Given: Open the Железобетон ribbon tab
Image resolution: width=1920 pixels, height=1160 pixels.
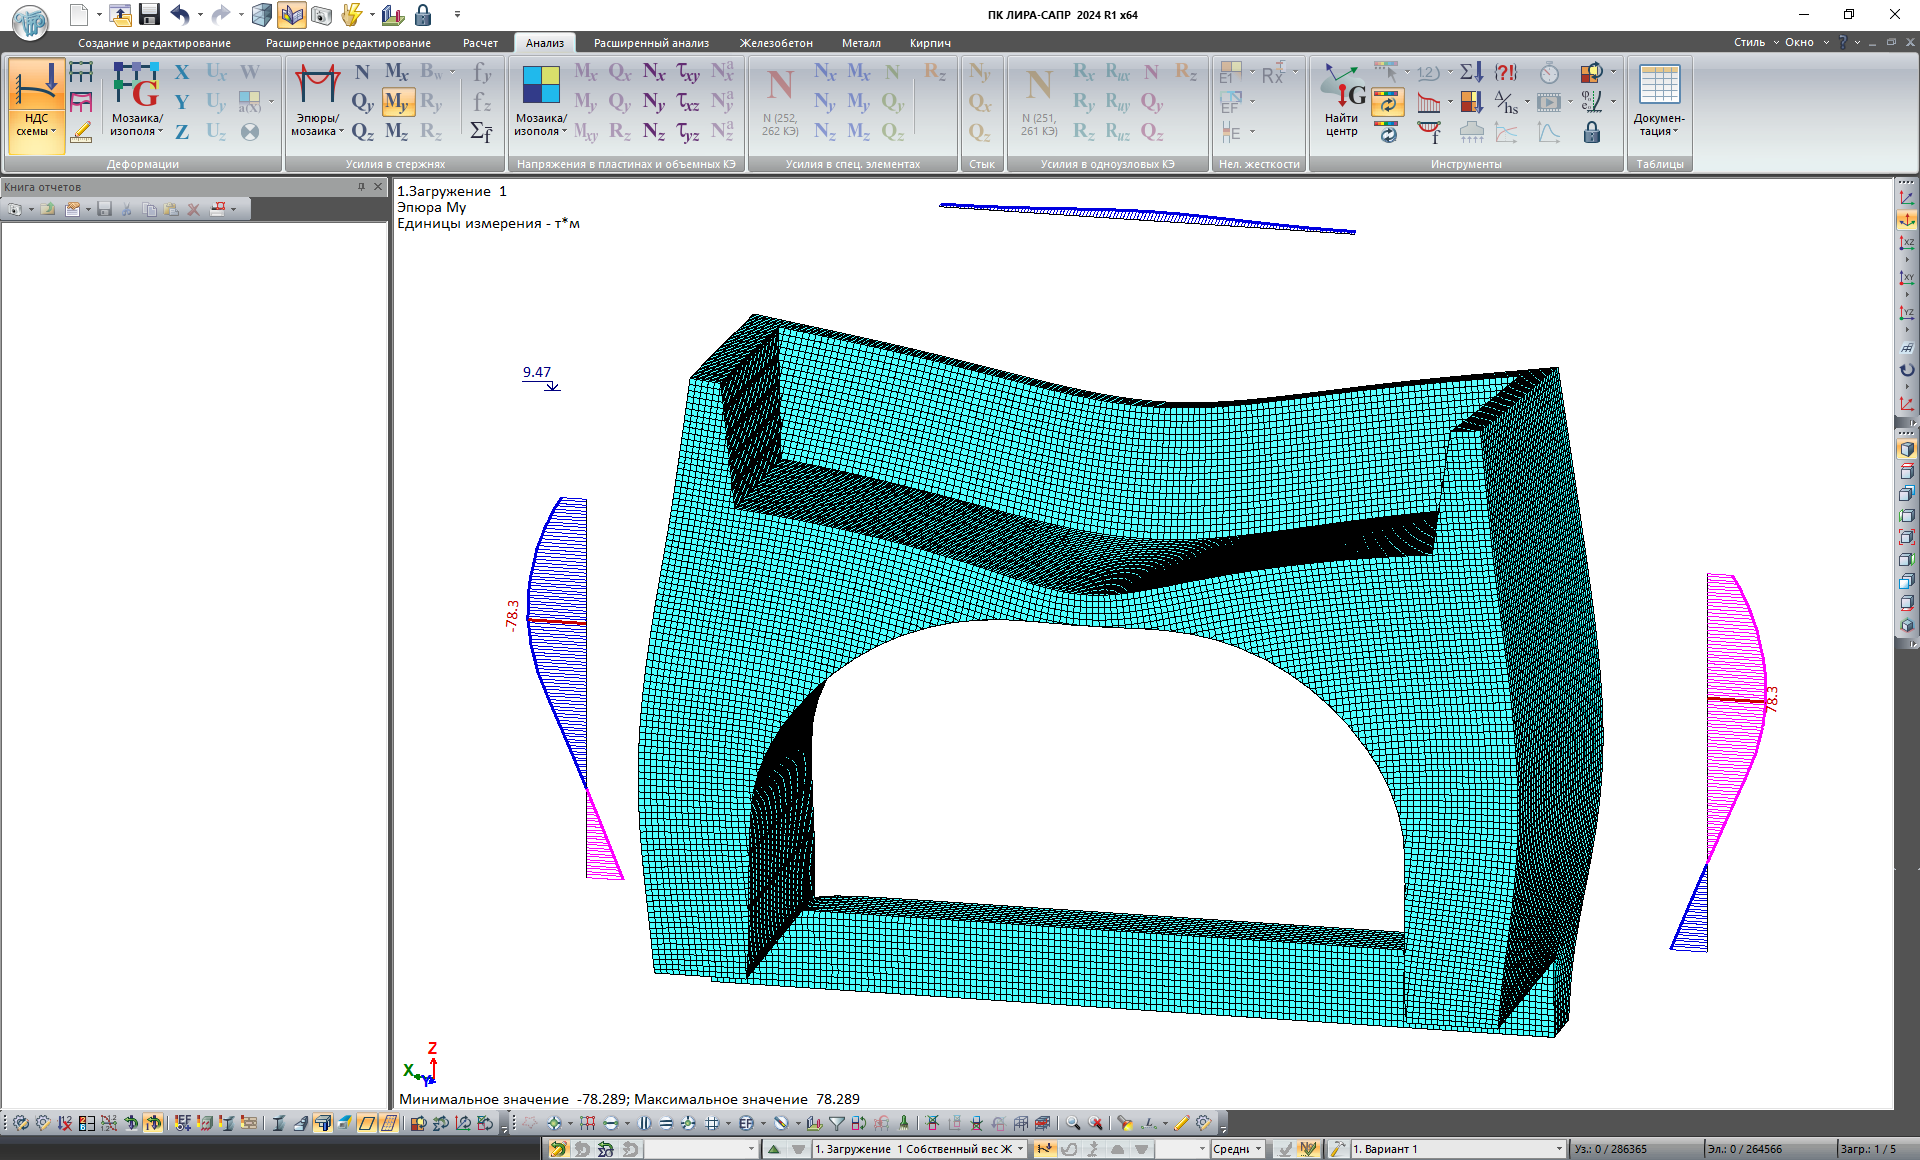Looking at the screenshot, I should [776, 43].
